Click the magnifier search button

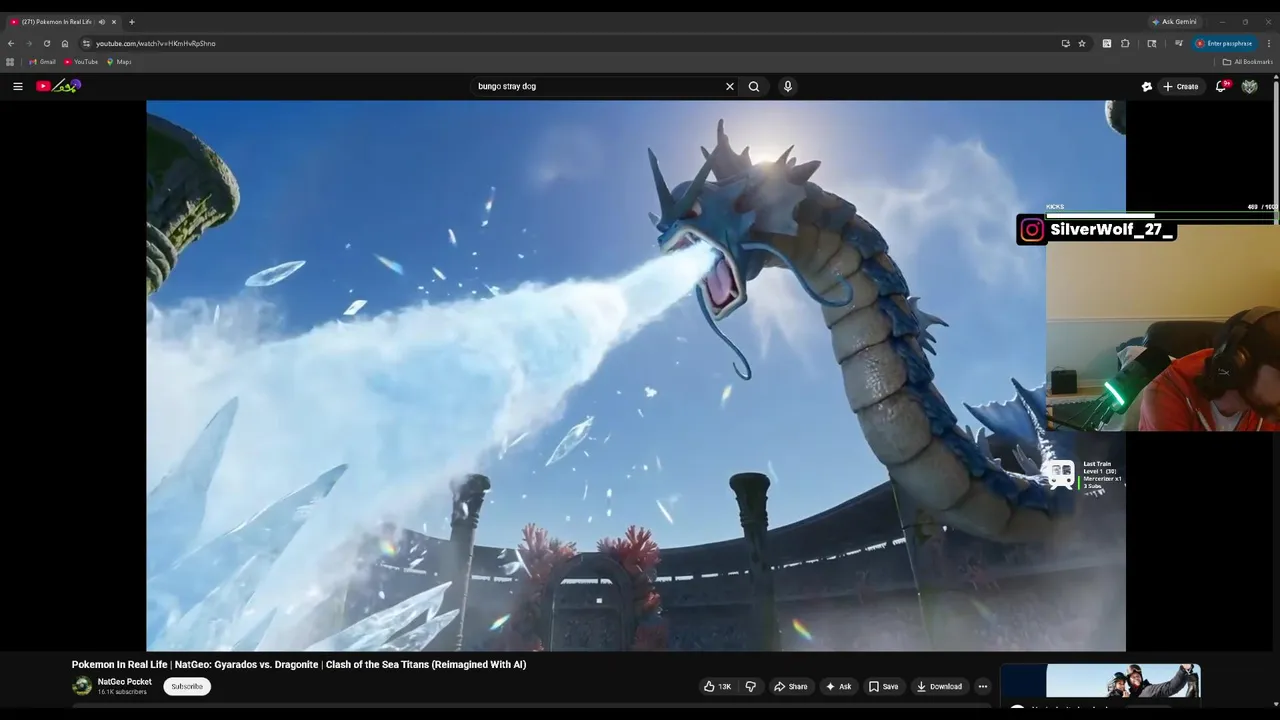click(x=754, y=86)
